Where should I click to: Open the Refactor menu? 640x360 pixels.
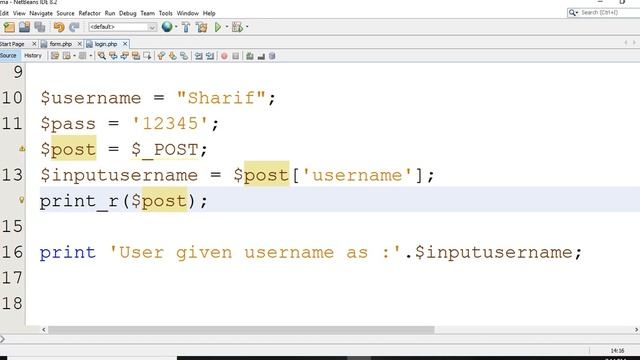pos(89,13)
